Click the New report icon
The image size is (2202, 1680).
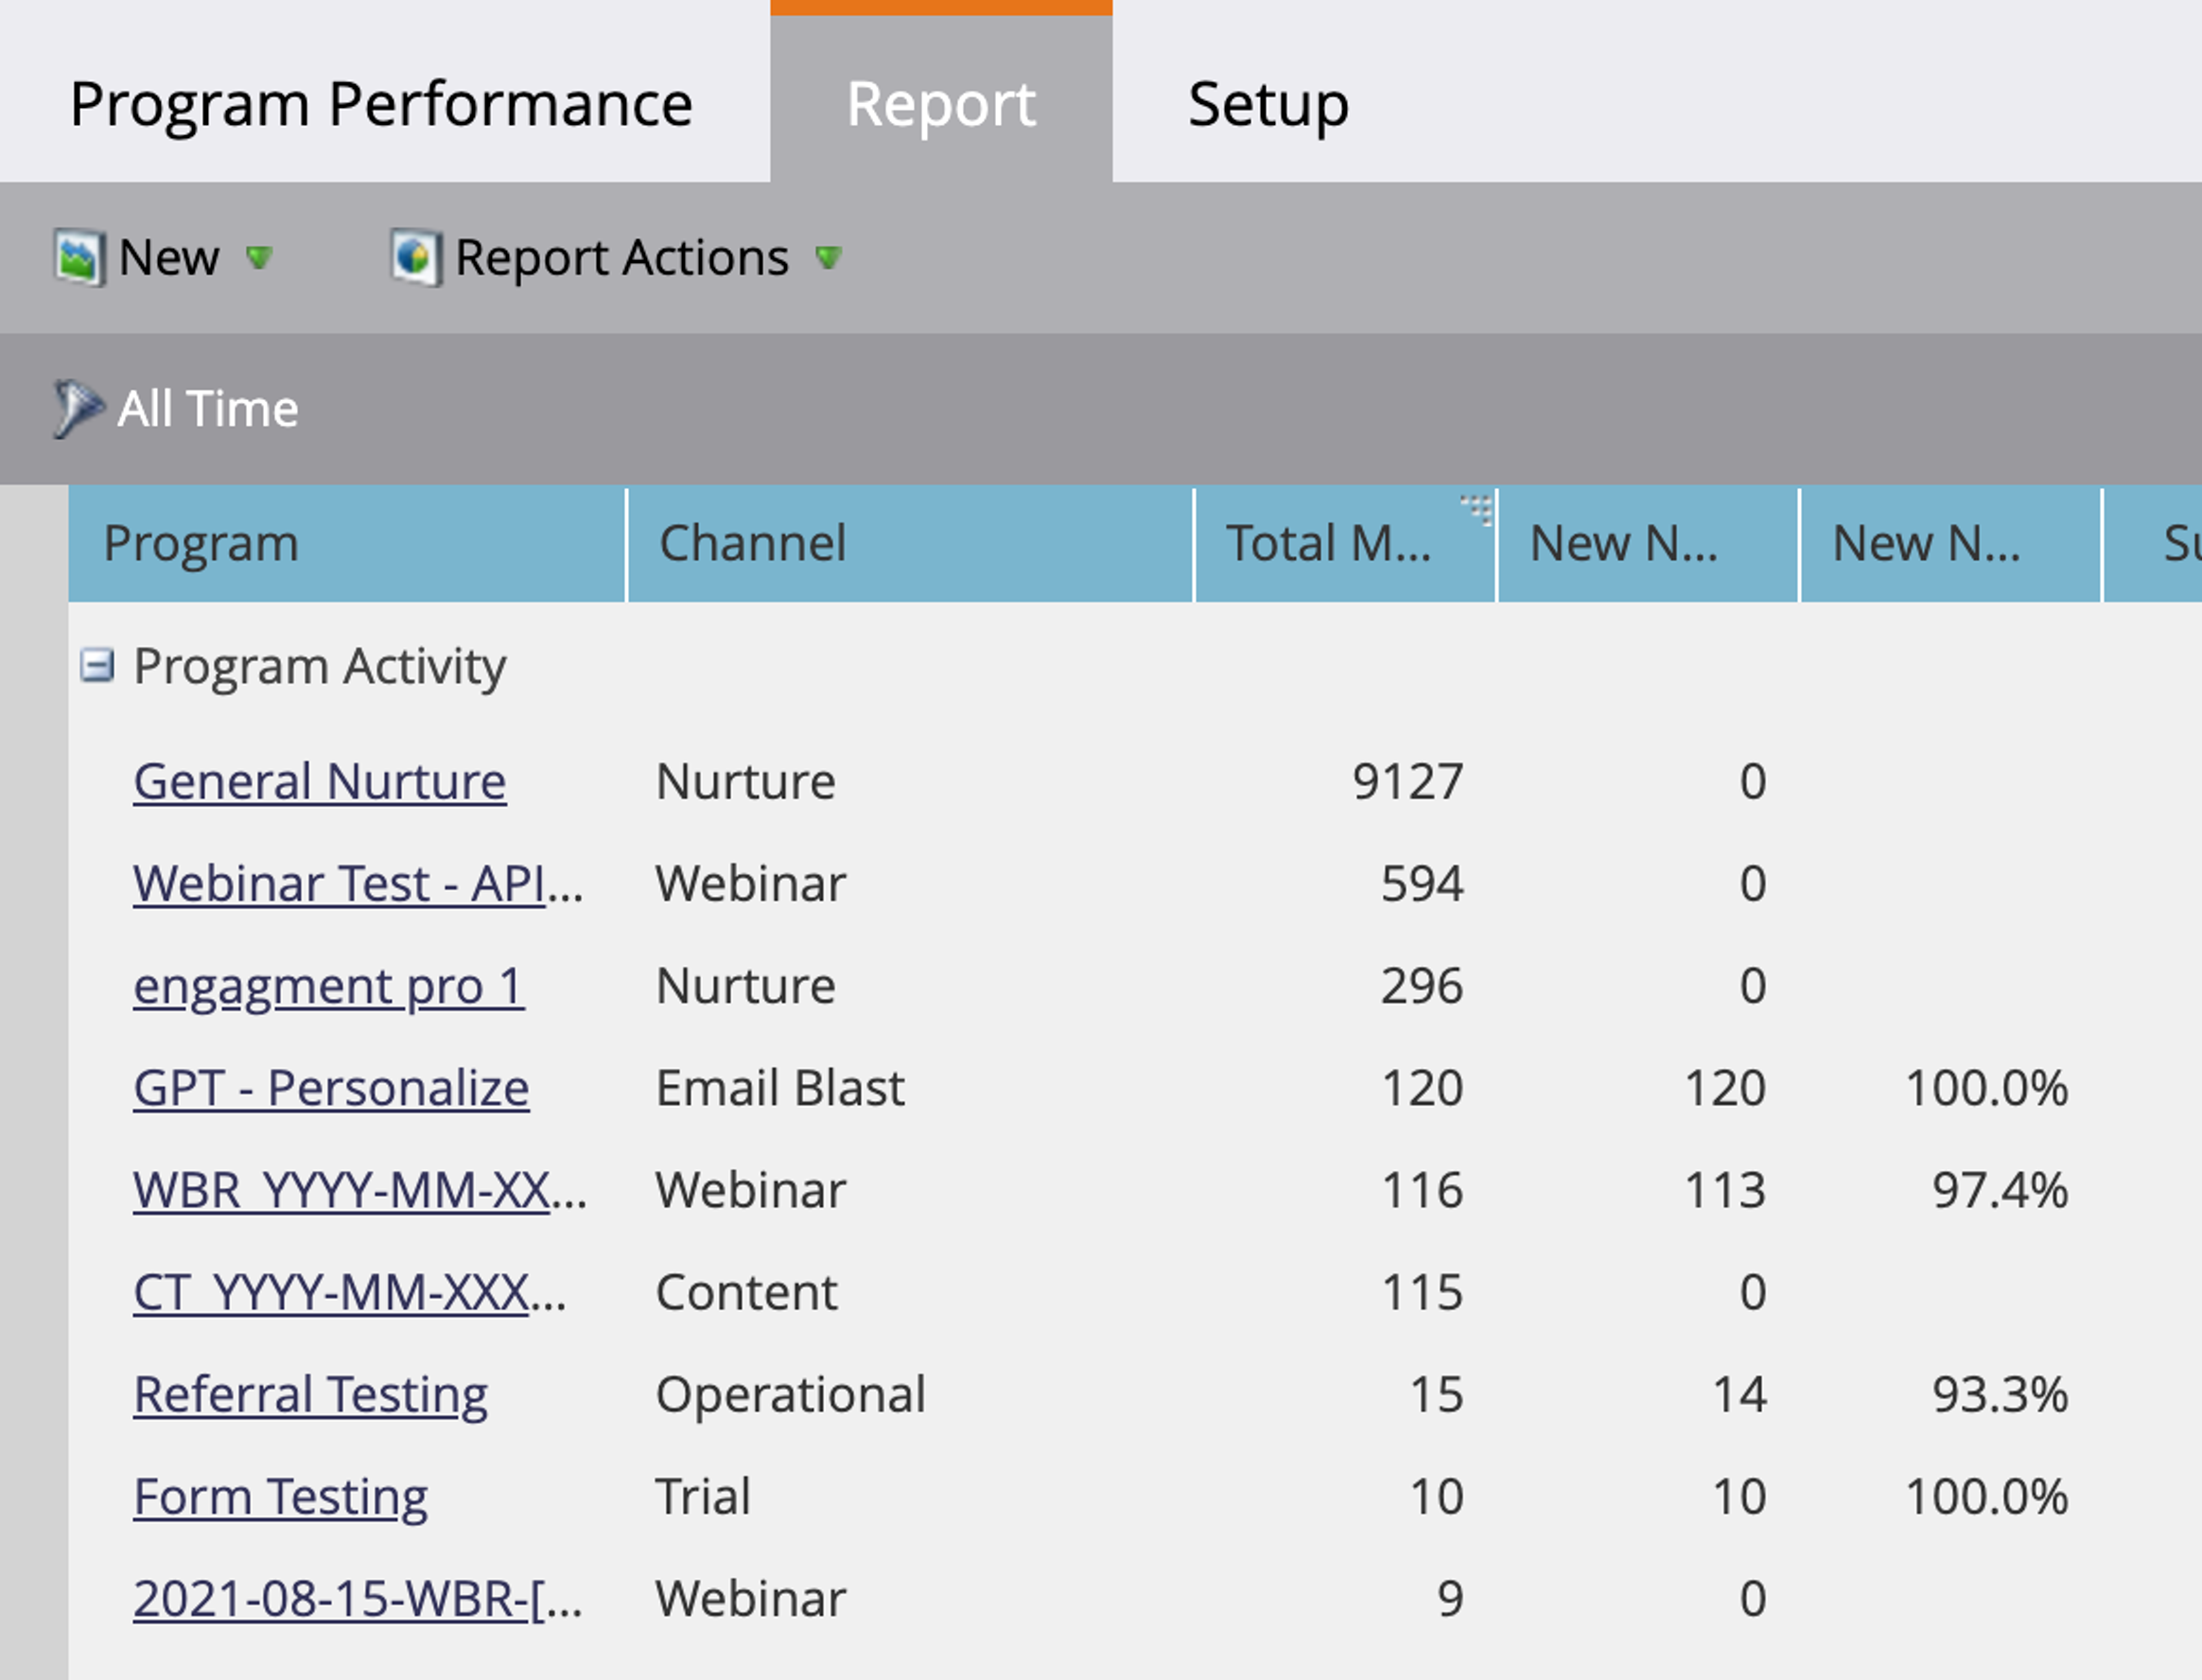click(78, 258)
